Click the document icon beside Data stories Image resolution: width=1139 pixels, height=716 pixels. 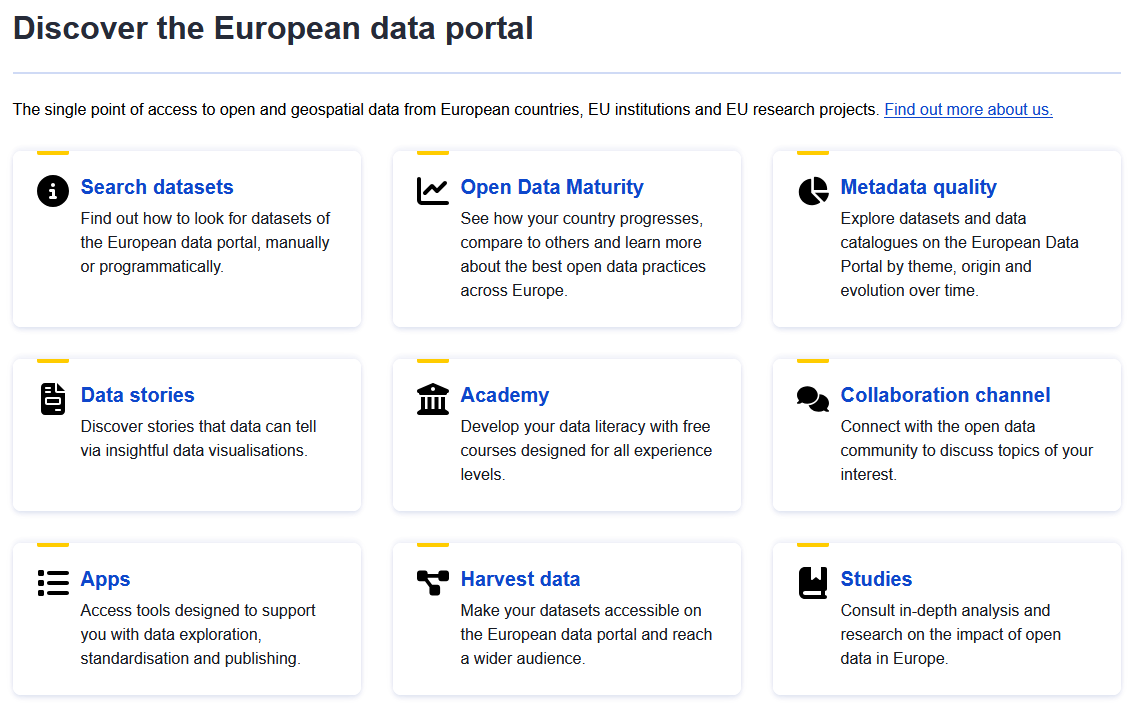(x=53, y=398)
